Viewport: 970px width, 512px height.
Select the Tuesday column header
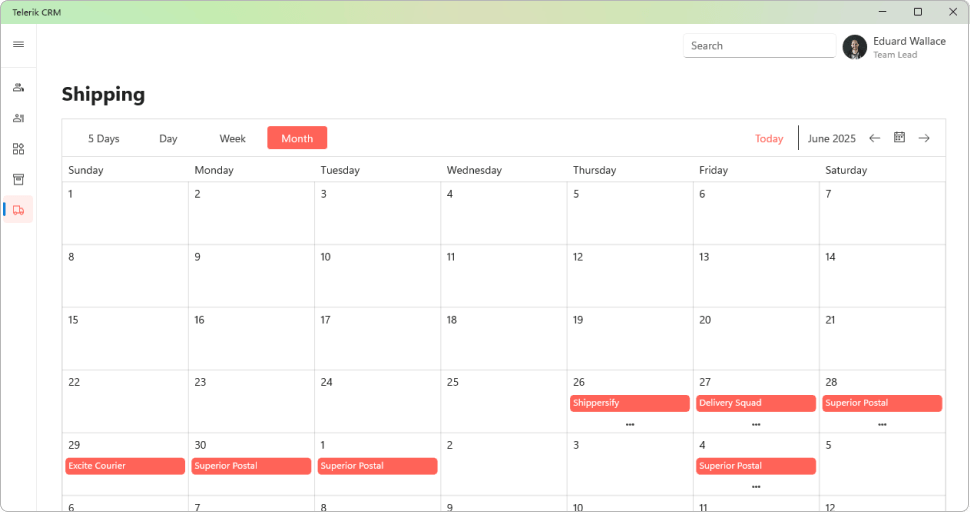point(377,170)
